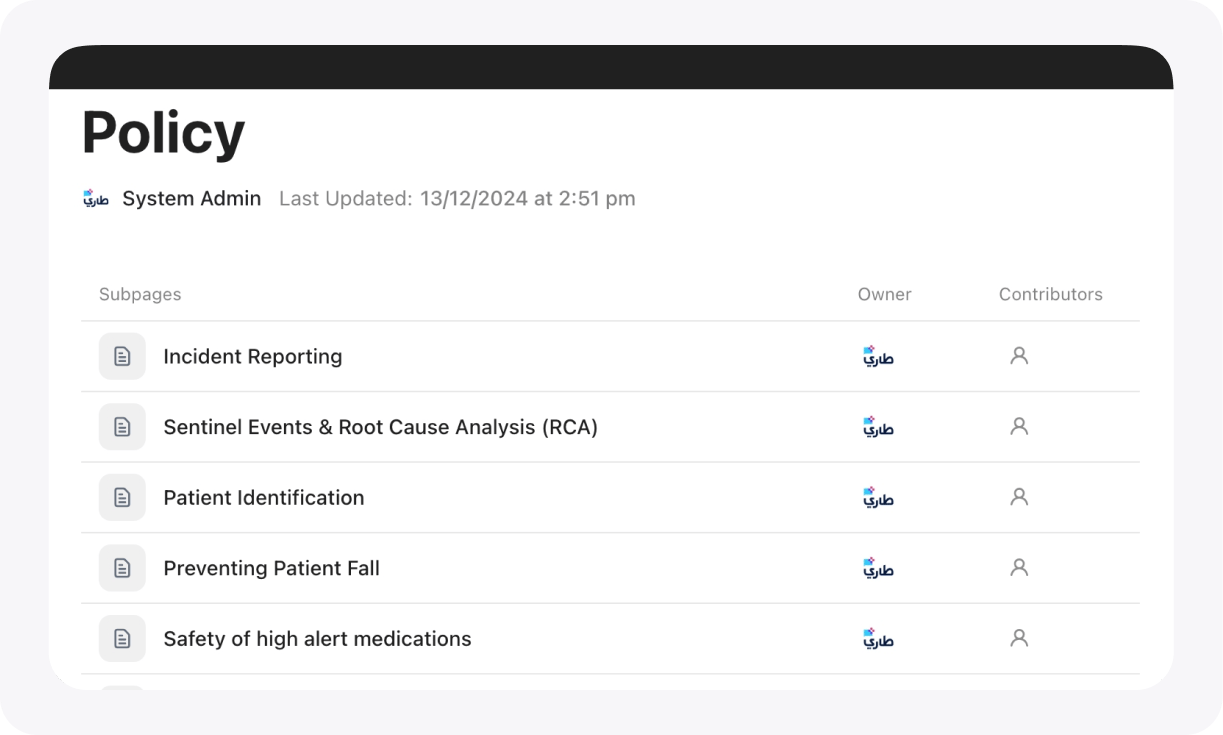This screenshot has height=735, width=1223.
Task: Open the Preventing Patient Fall subpage
Action: [272, 568]
